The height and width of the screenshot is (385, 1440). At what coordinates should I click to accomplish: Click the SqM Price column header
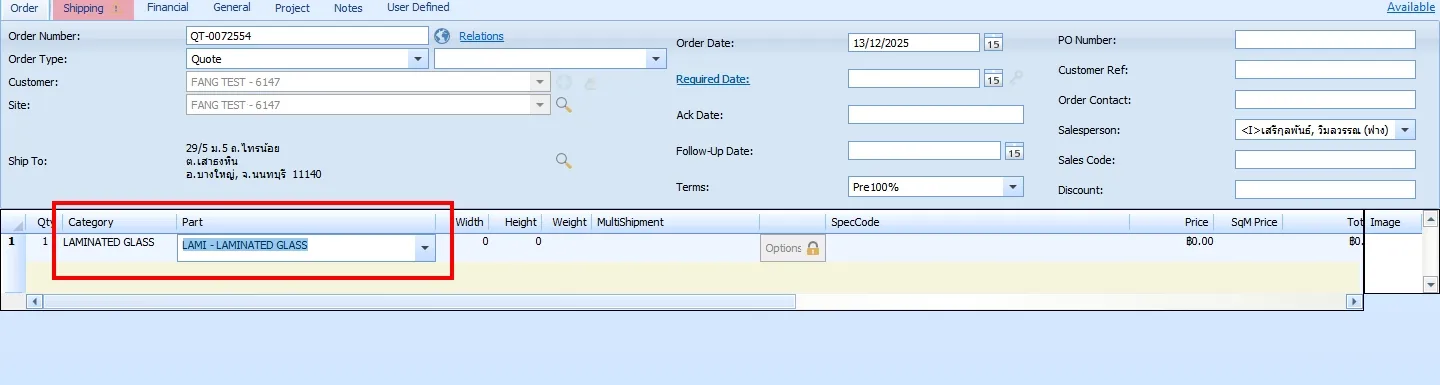coord(1248,222)
